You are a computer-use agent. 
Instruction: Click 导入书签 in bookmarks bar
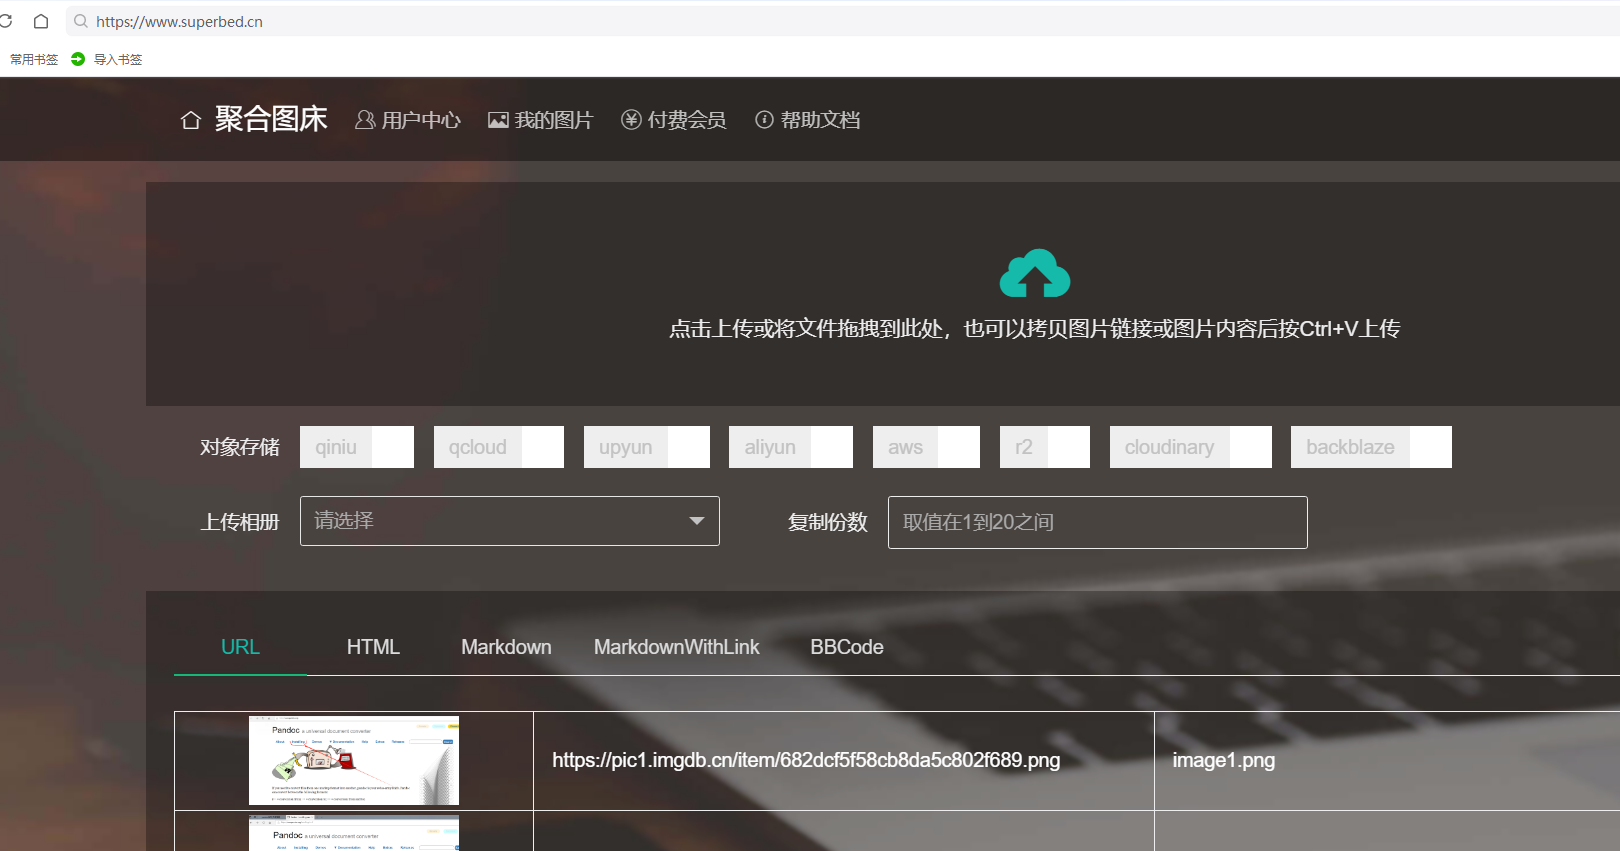(x=118, y=60)
